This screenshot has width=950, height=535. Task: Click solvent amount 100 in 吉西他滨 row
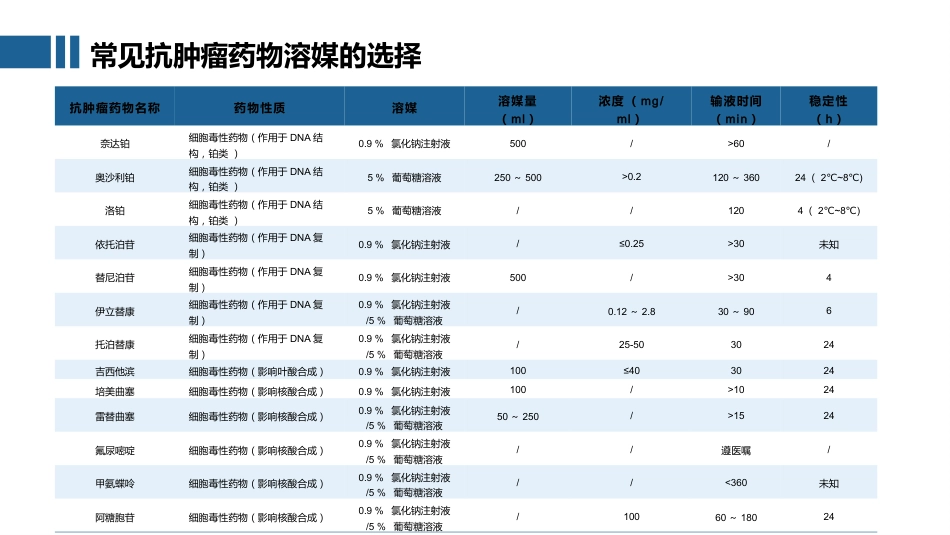click(517, 370)
